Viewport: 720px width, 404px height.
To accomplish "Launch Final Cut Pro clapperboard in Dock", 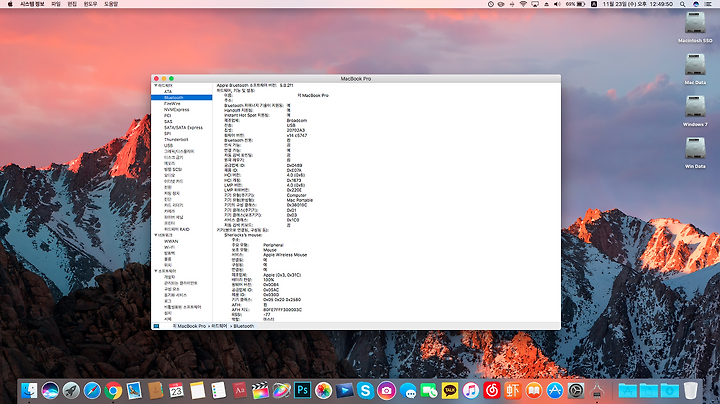I will click(x=260, y=391).
